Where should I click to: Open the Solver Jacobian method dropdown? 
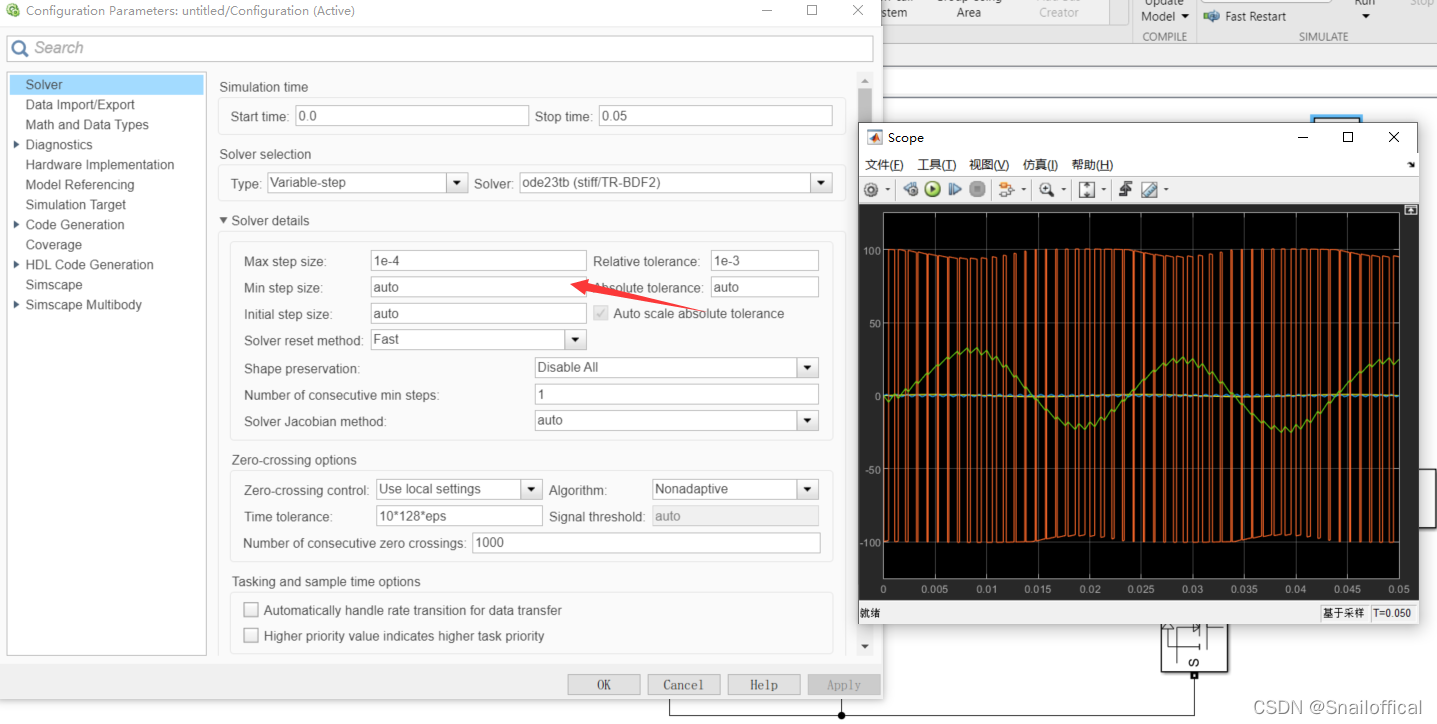coord(808,421)
